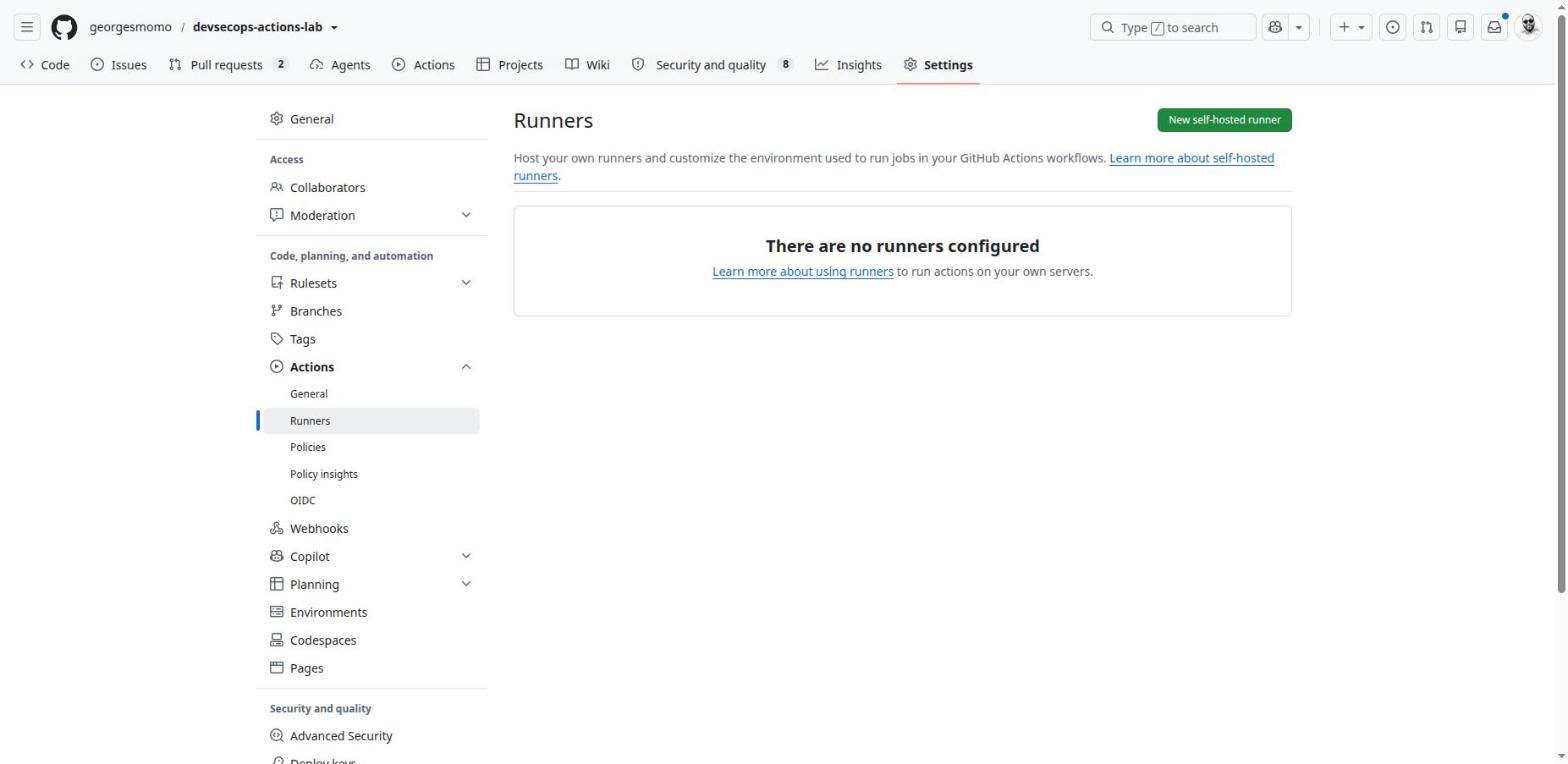Open the plus create-new dropdown
This screenshot has height=764, width=1568.
[x=1351, y=27]
